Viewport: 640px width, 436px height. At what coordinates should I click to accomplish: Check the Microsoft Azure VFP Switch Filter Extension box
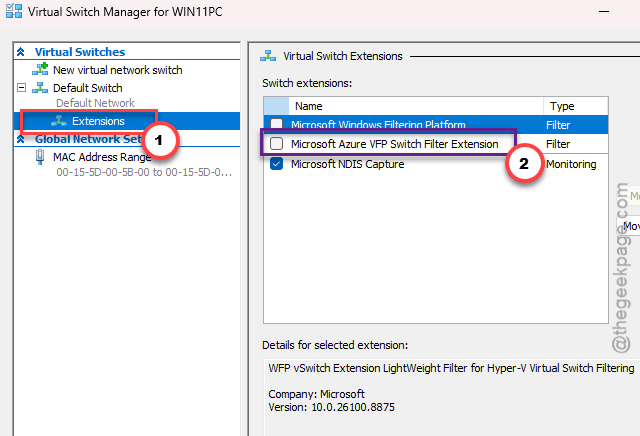pos(277,144)
